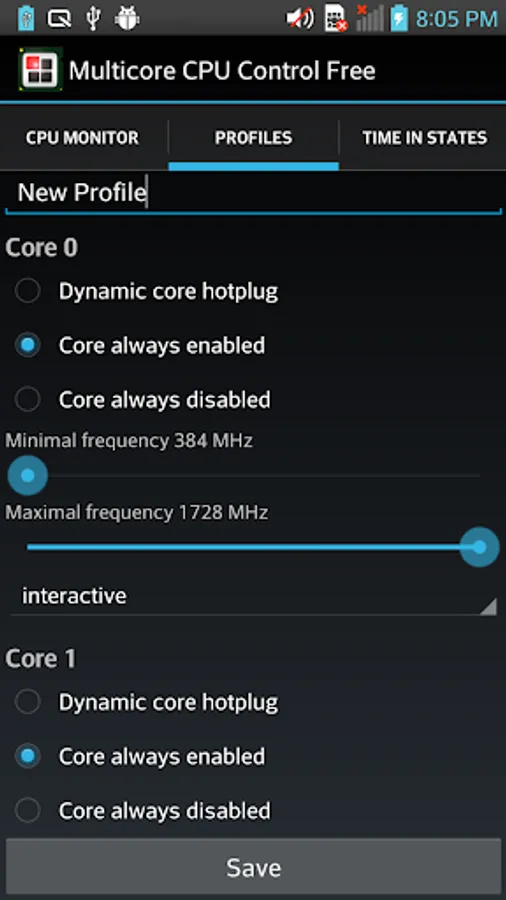Image resolution: width=506 pixels, height=900 pixels.
Task: Tap the USB connection status icon
Action: [92, 18]
